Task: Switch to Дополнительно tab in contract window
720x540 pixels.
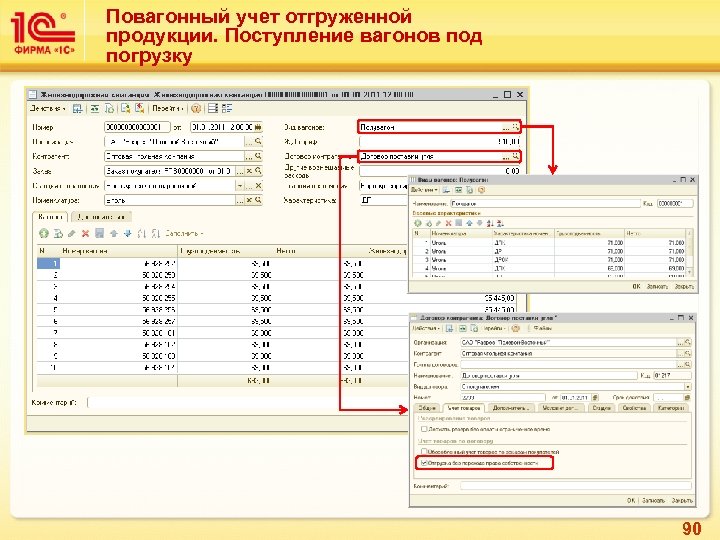Action: click(510, 408)
